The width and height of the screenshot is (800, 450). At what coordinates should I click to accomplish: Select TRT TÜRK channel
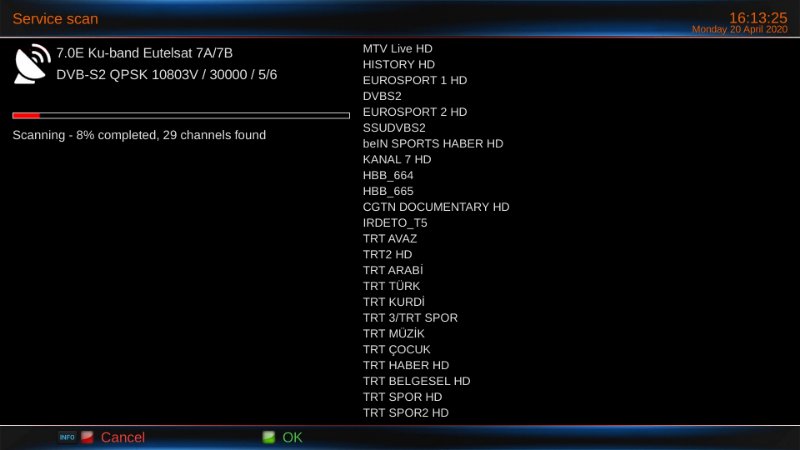(x=391, y=286)
